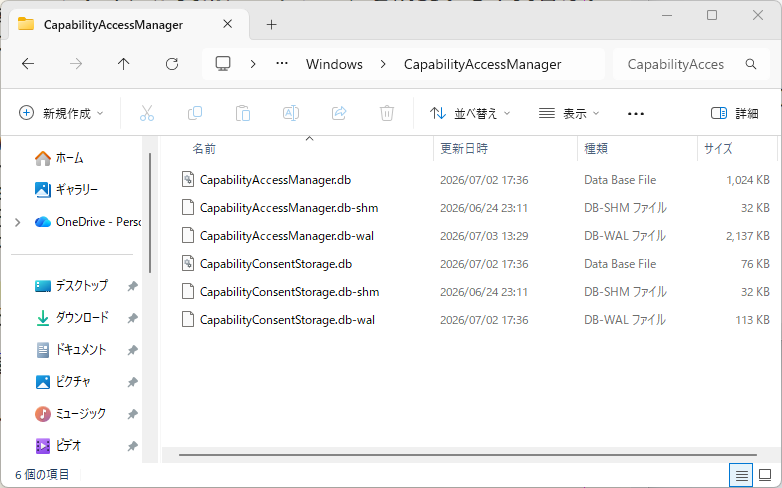
Task: Refresh the folder view
Action: [172, 64]
